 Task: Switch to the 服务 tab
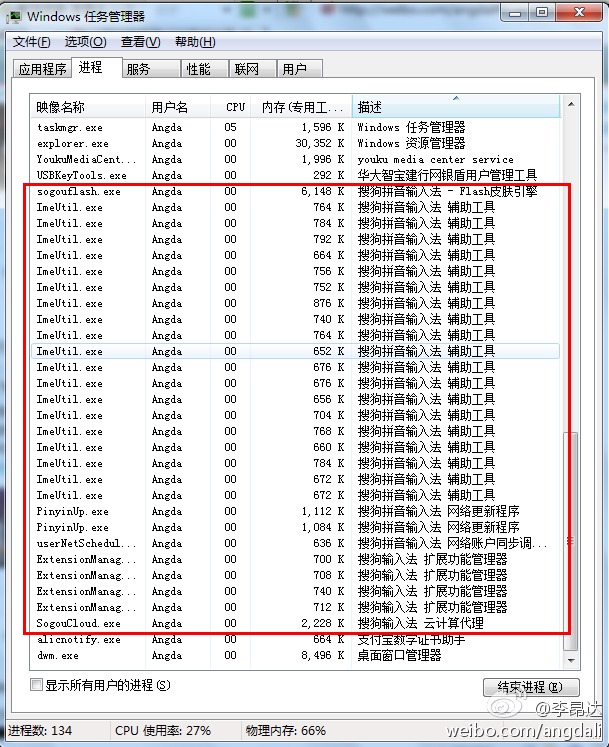point(152,69)
